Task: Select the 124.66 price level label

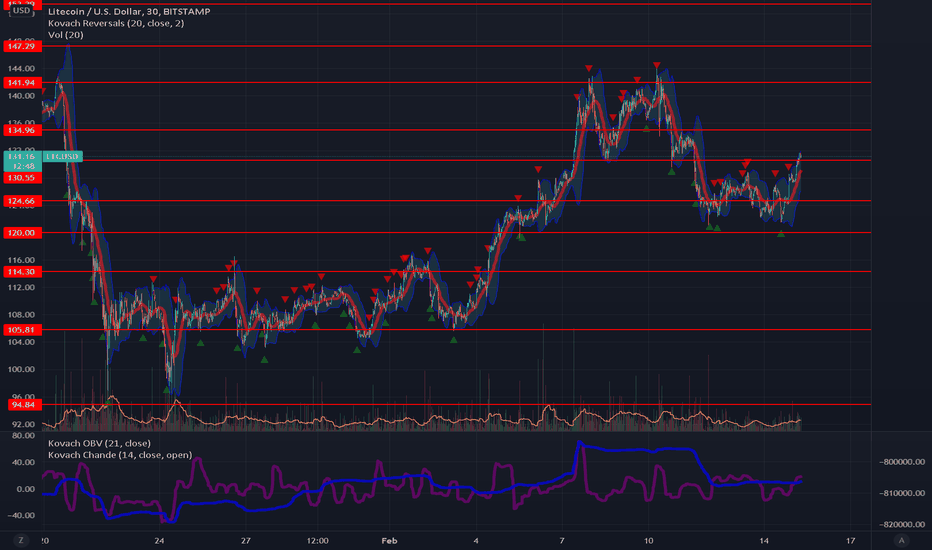Action: 22,201
